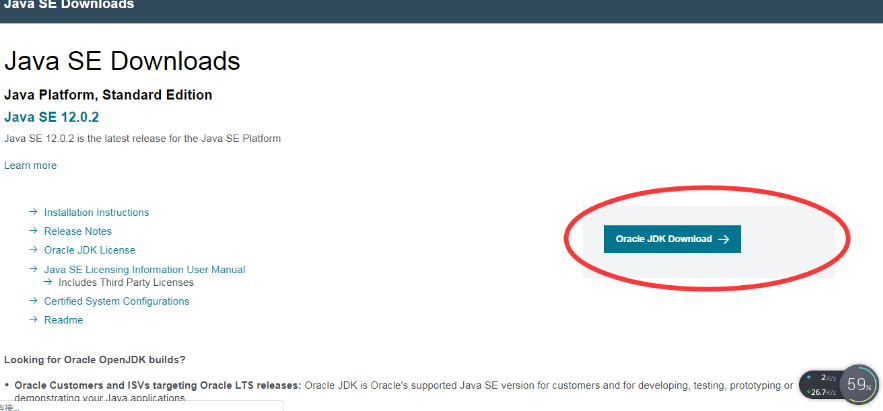Click the Java SE Downloads header bar title
This screenshot has width=883, height=411.
(69, 5)
